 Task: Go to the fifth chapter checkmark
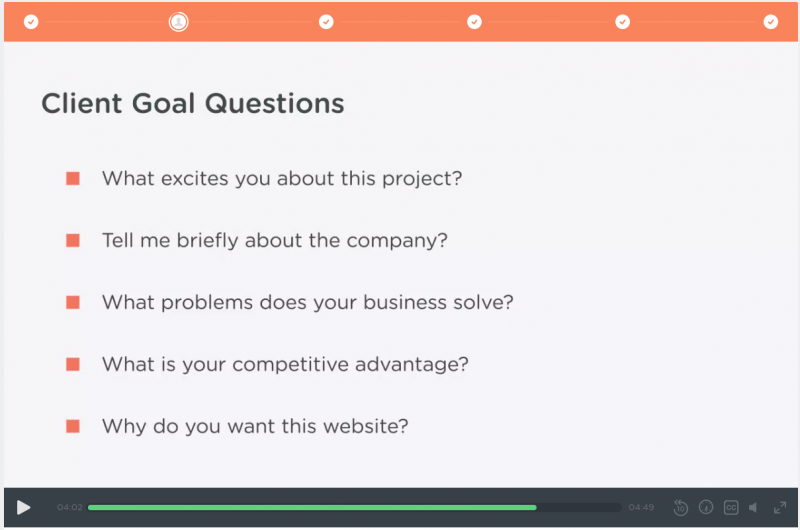tap(622, 22)
